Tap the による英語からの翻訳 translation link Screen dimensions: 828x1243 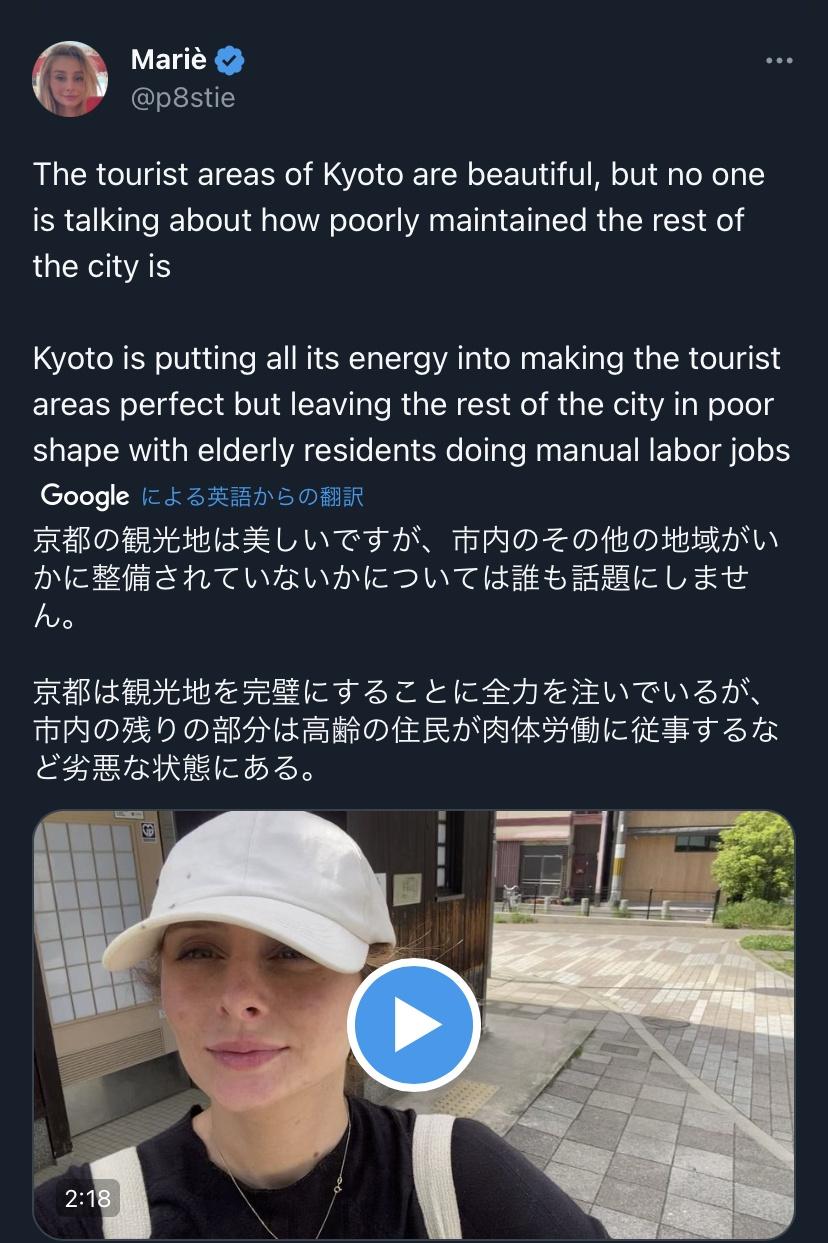tap(253, 496)
